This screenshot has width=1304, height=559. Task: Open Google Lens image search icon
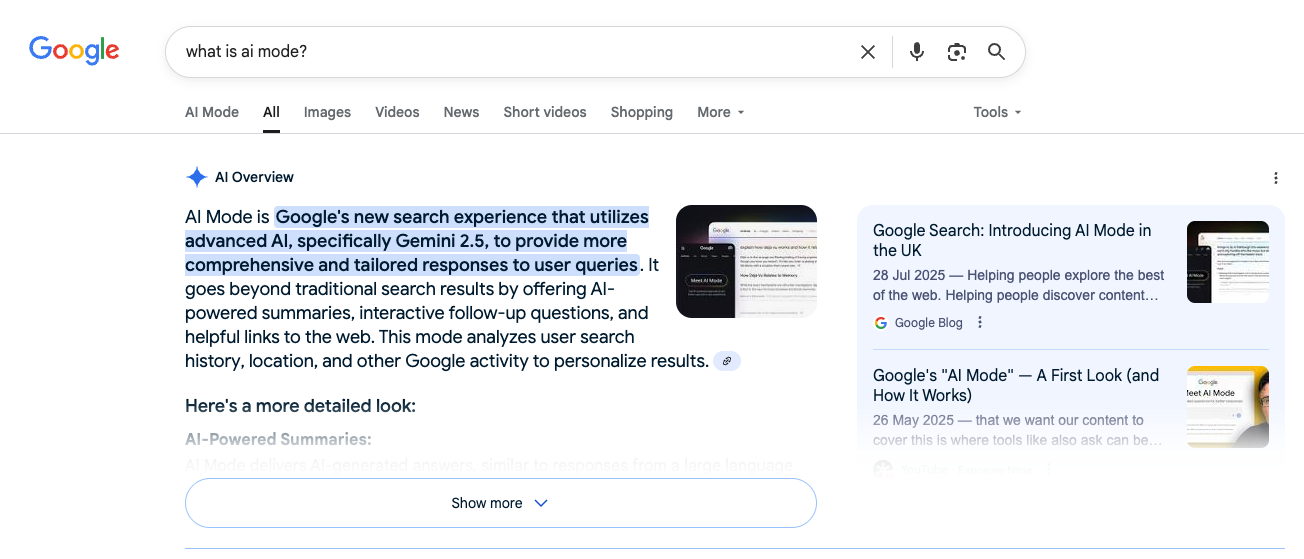coord(957,52)
